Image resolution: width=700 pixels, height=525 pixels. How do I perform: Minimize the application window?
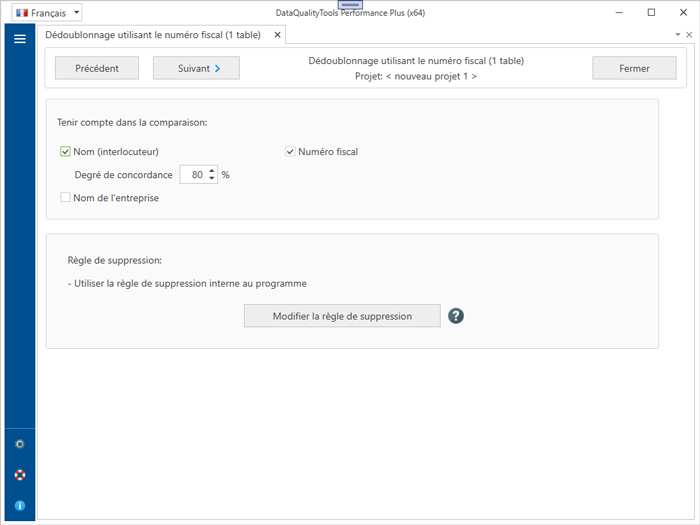pyautogui.click(x=619, y=12)
